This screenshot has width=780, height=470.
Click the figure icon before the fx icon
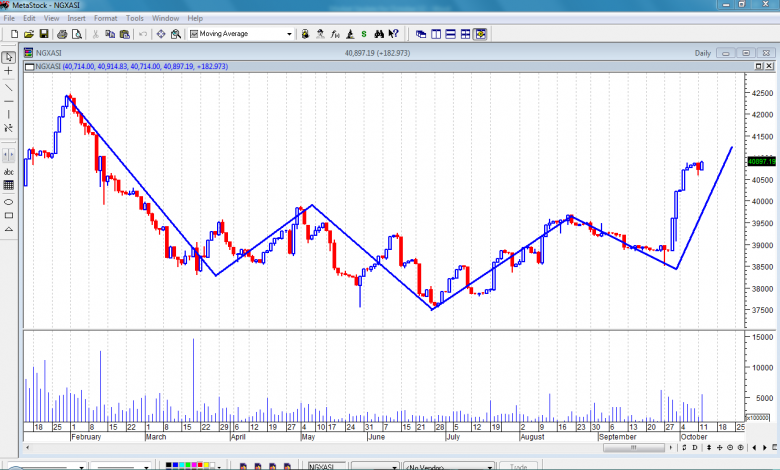point(320,34)
